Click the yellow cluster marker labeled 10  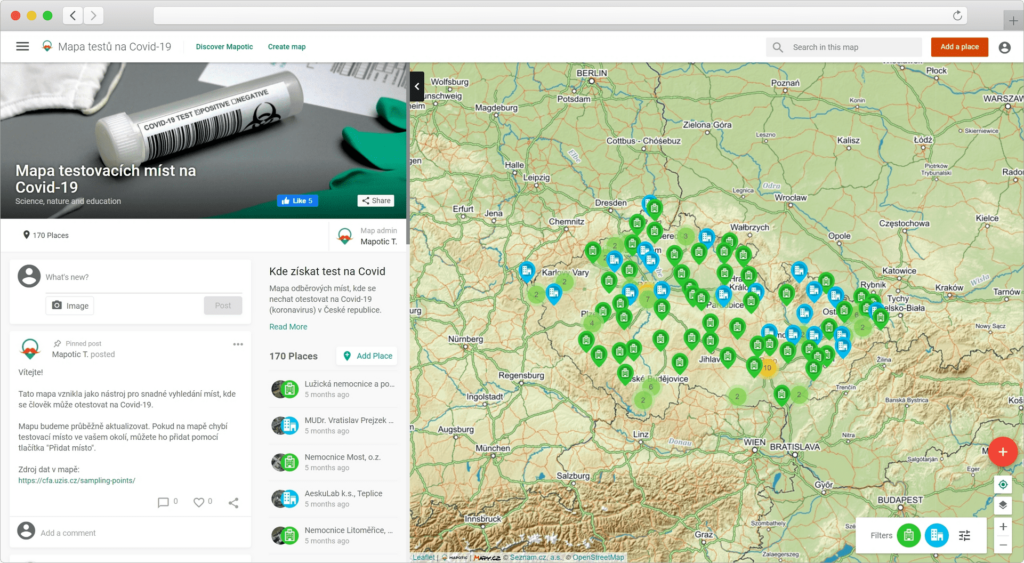tap(767, 368)
